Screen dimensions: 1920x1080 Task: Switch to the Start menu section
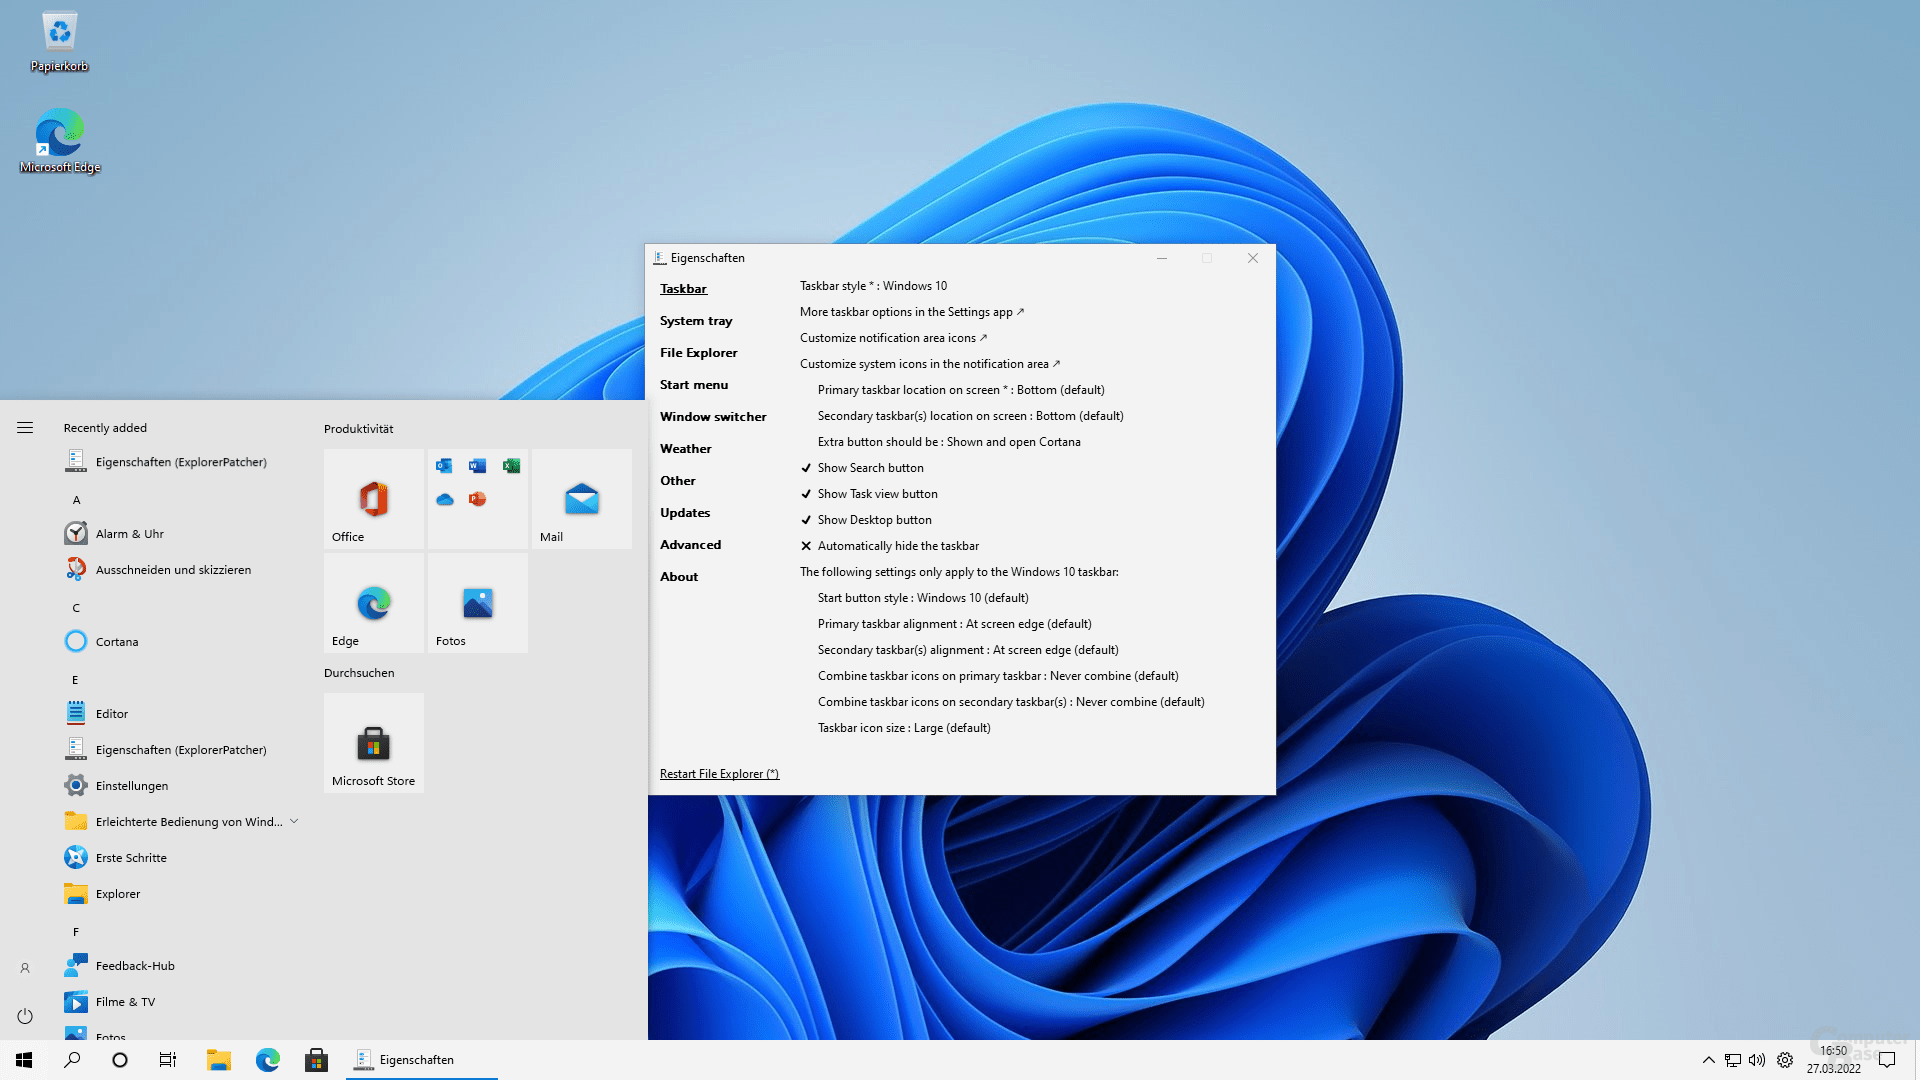coord(693,385)
